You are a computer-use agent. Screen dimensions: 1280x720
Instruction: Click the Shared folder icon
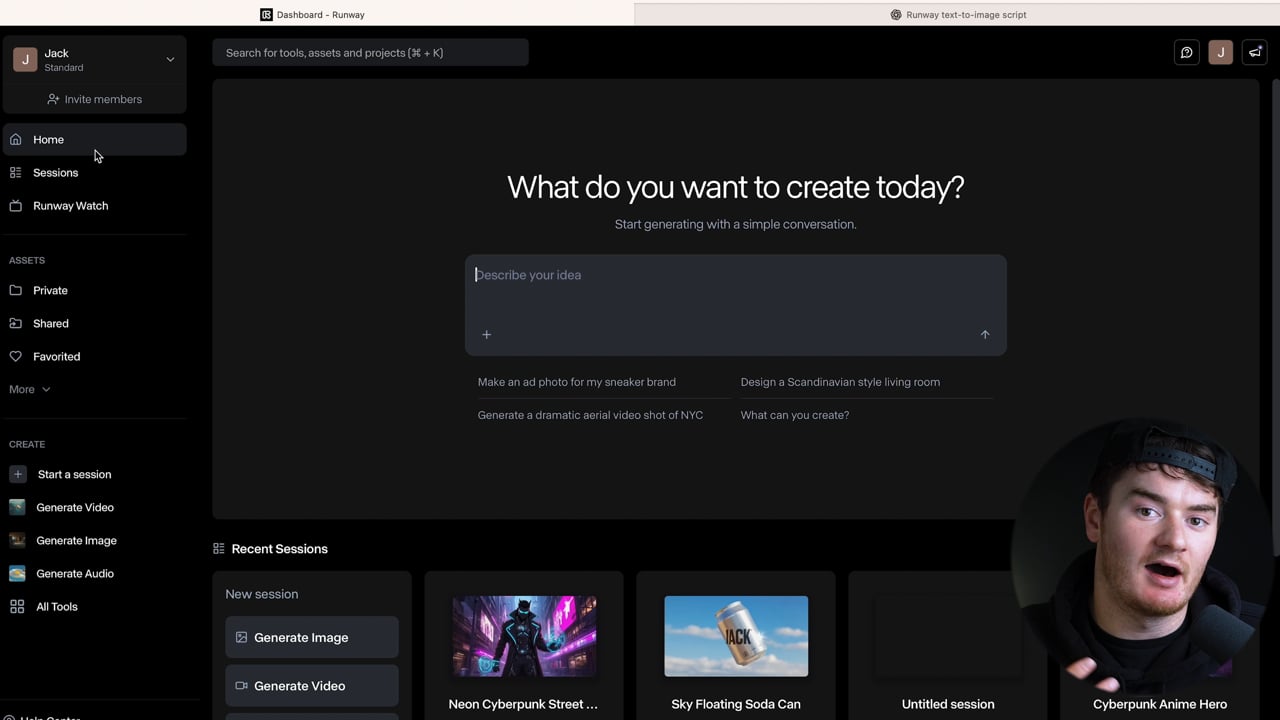click(x=15, y=323)
